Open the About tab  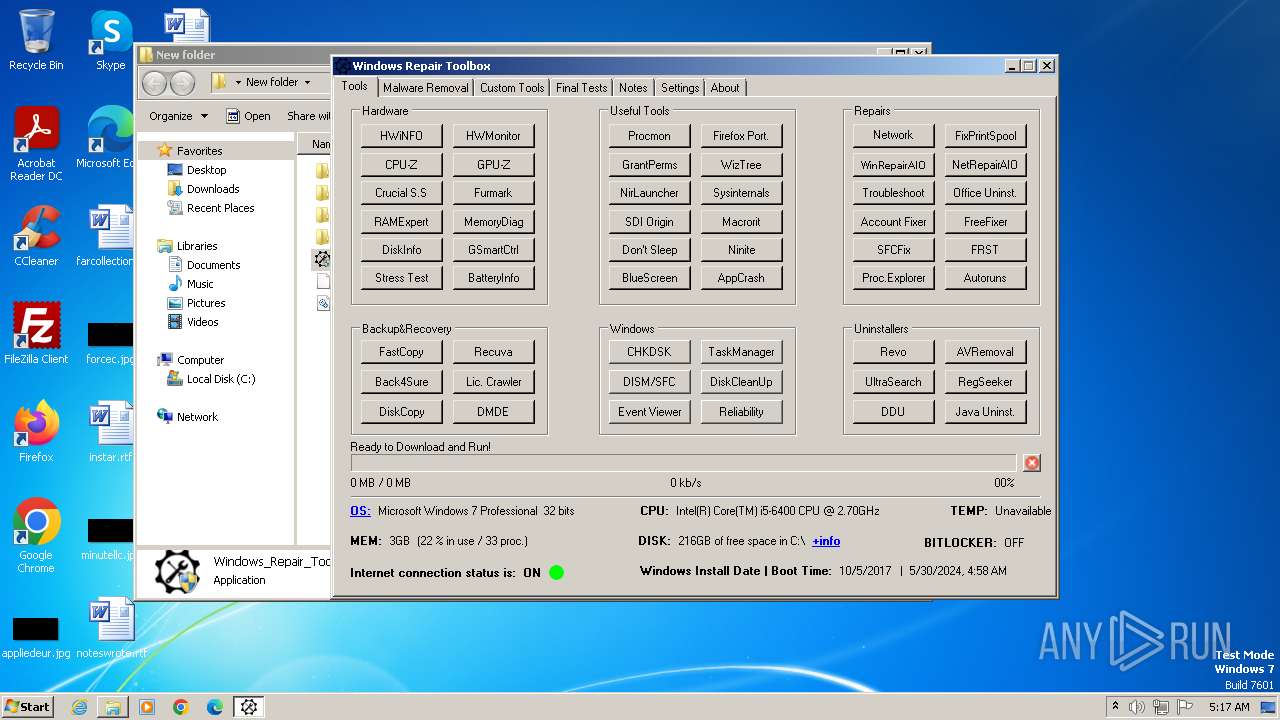pos(725,88)
